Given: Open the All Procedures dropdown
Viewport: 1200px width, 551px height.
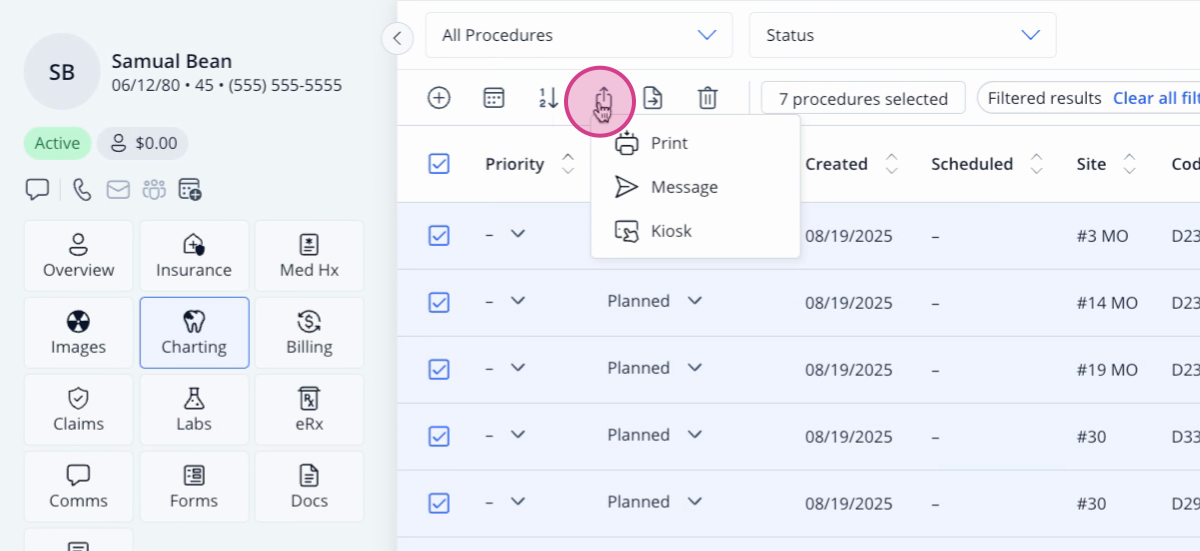Looking at the screenshot, I should click(579, 35).
